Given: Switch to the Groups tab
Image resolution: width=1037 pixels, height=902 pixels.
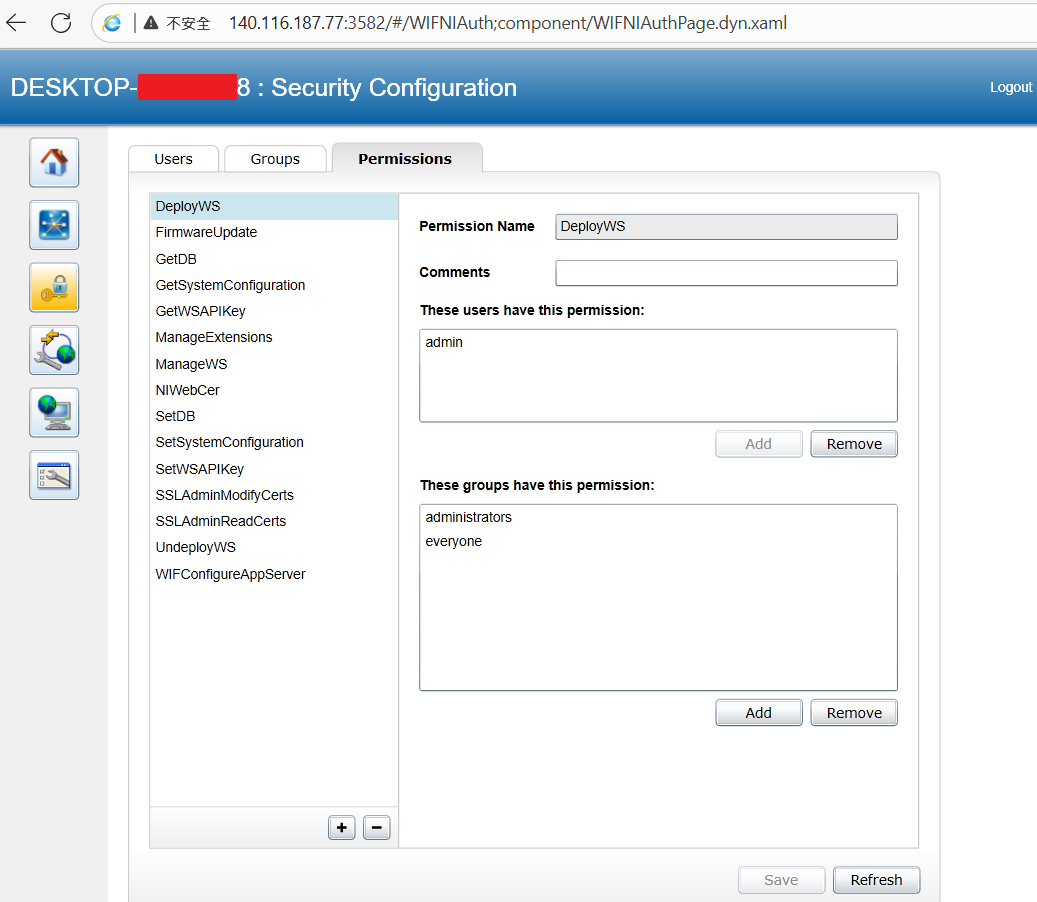Looking at the screenshot, I should (x=275, y=159).
